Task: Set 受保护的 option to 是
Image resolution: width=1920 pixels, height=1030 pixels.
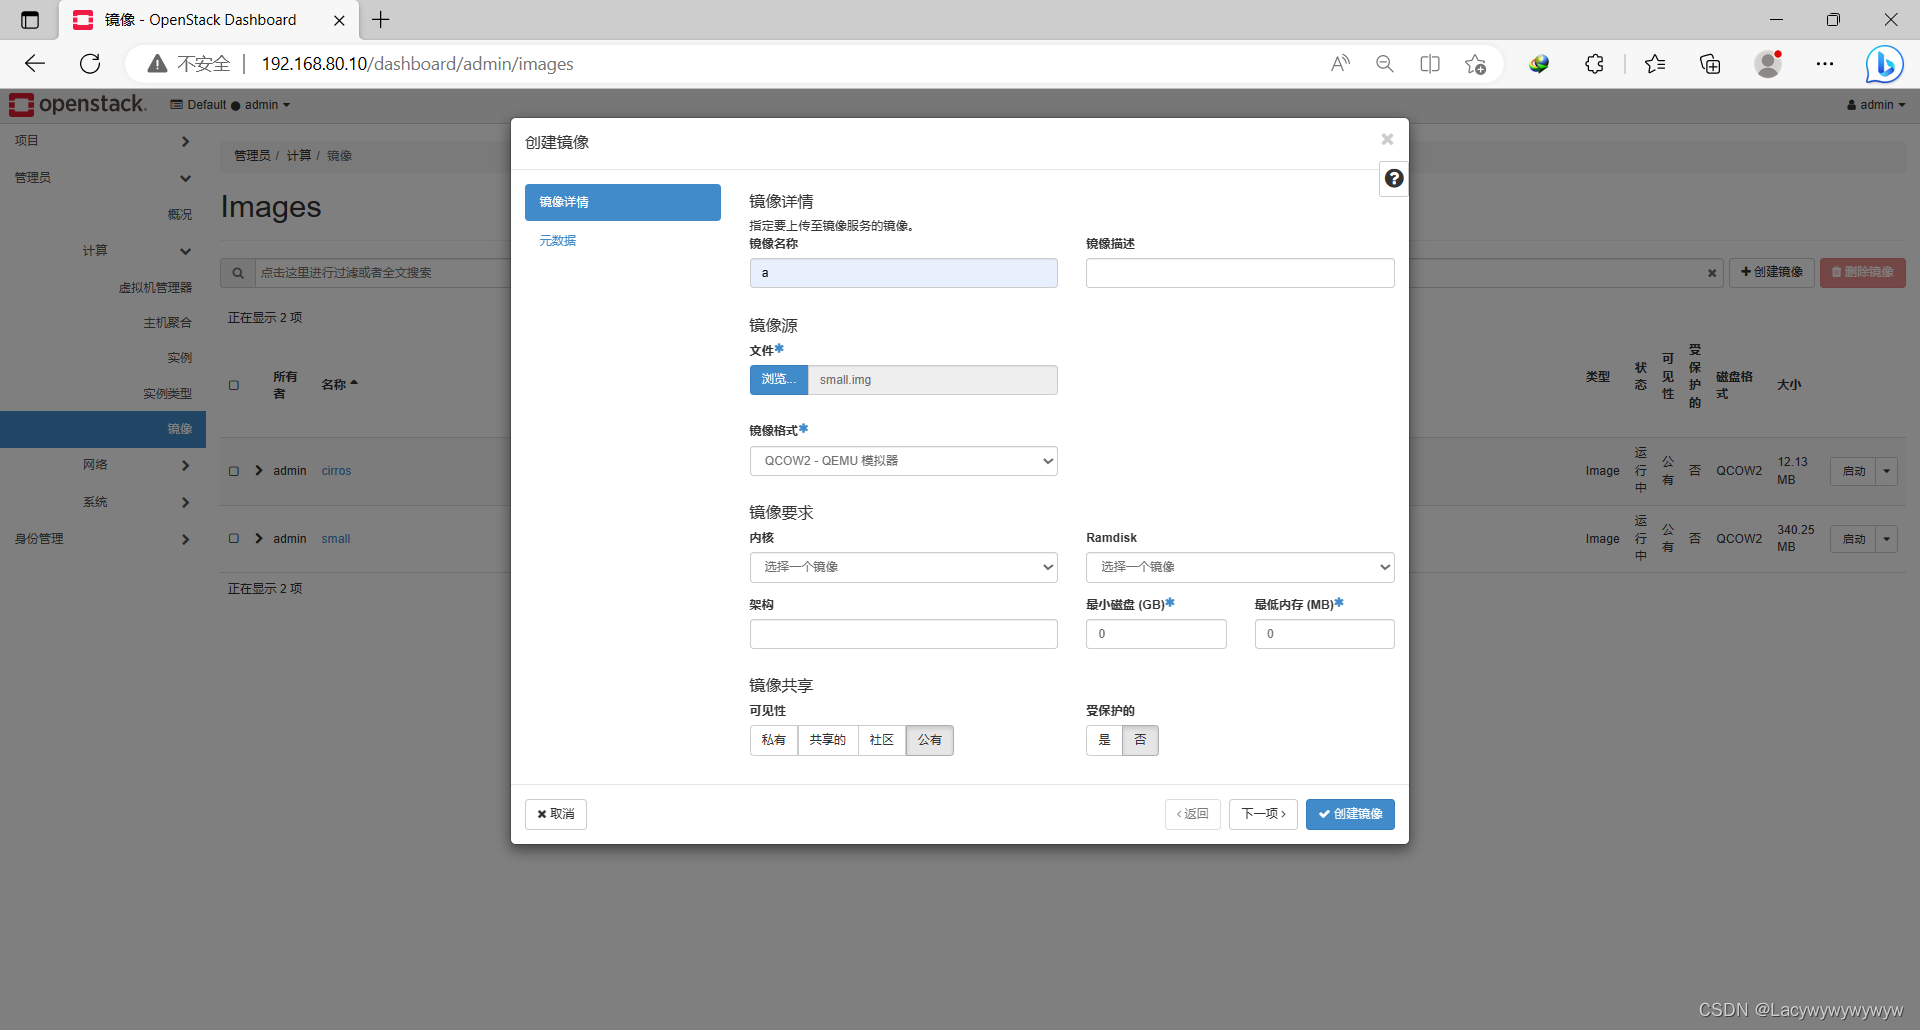Action: click(x=1104, y=740)
